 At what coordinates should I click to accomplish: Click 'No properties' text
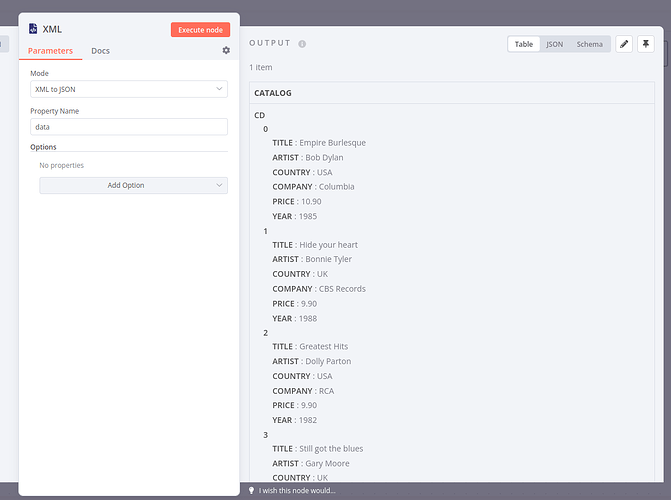pos(62,165)
